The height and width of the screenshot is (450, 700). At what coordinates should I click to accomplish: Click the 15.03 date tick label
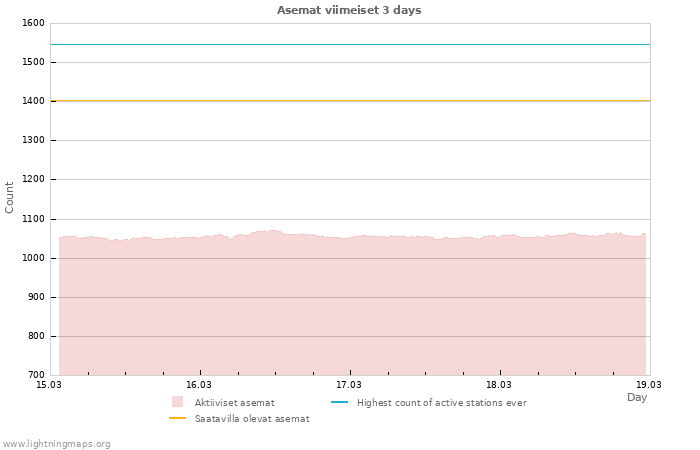49,384
